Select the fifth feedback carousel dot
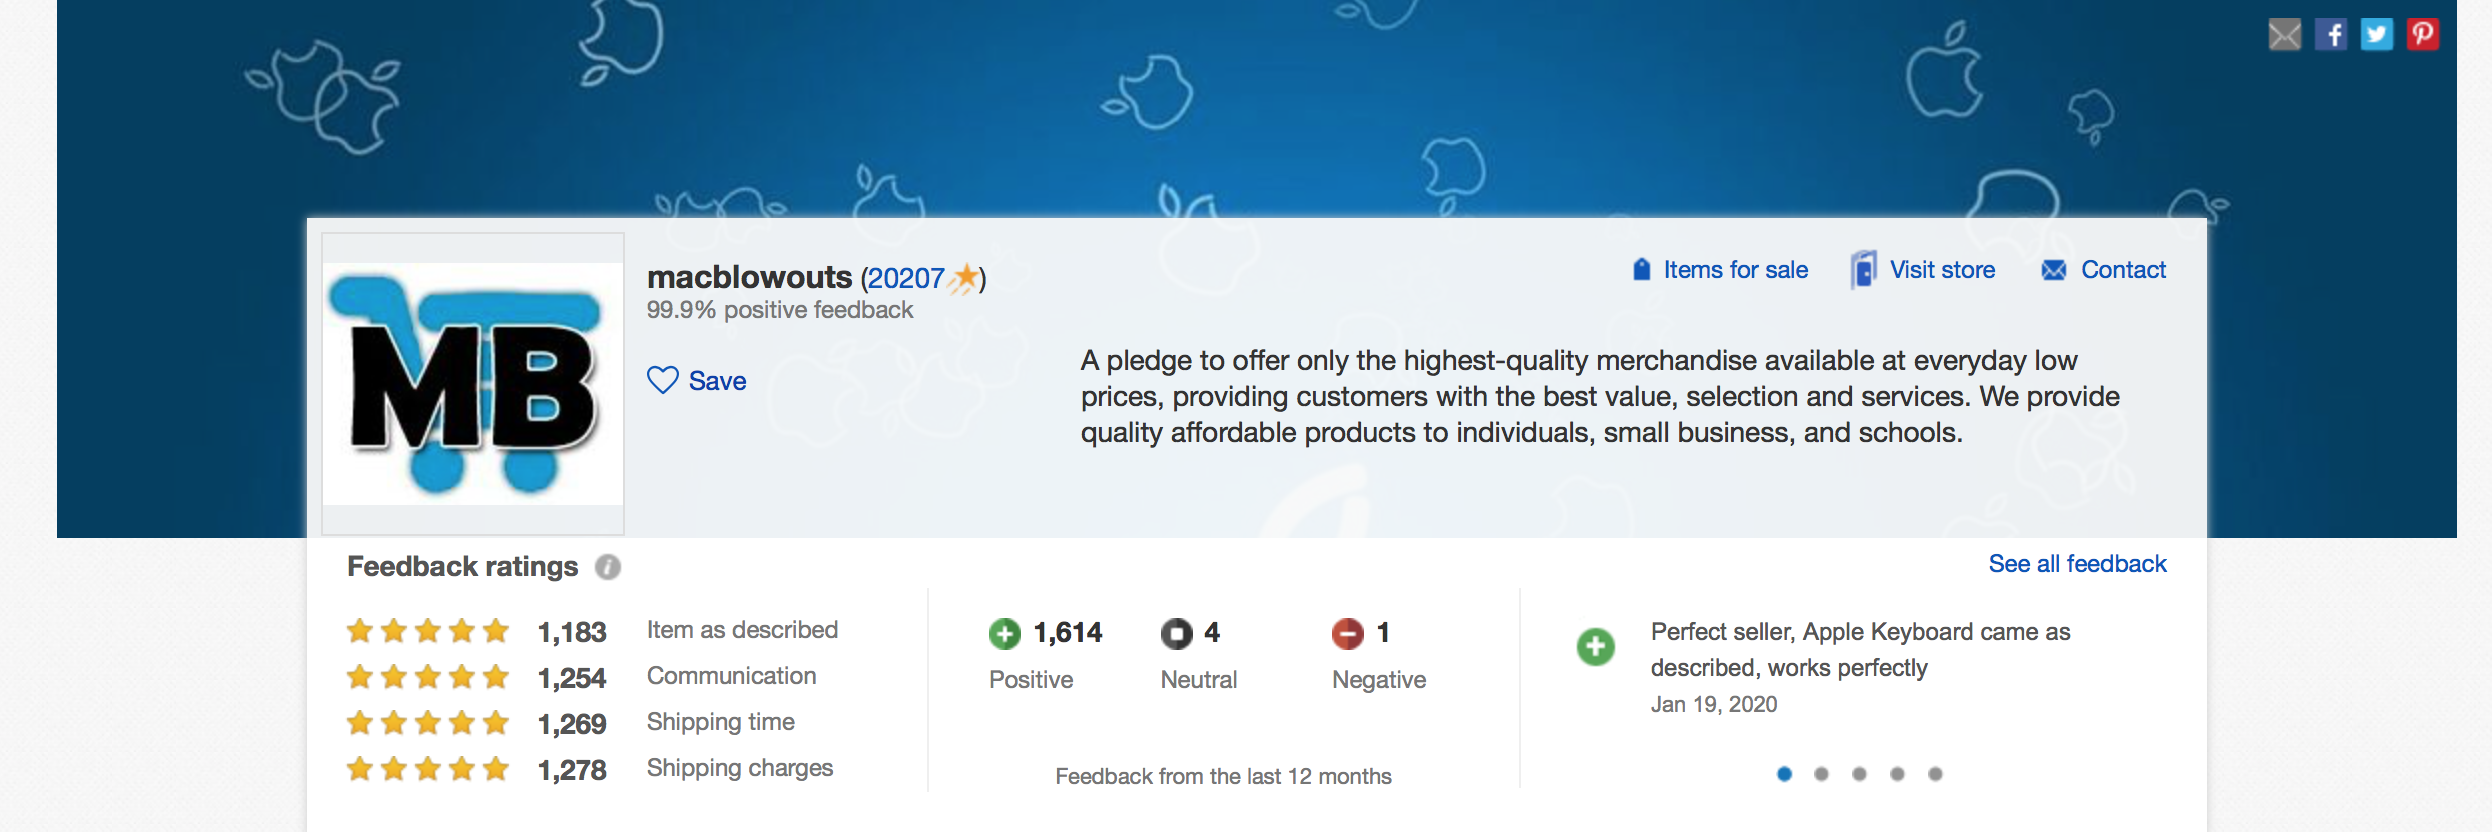The image size is (2492, 832). (x=1935, y=774)
